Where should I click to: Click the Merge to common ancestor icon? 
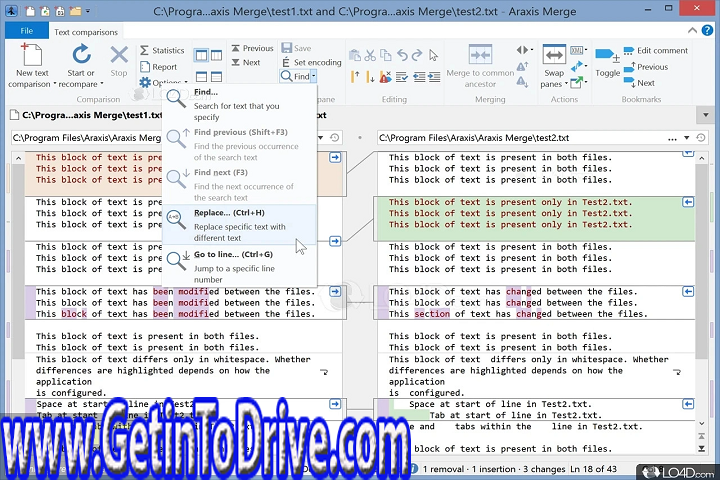tap(480, 55)
